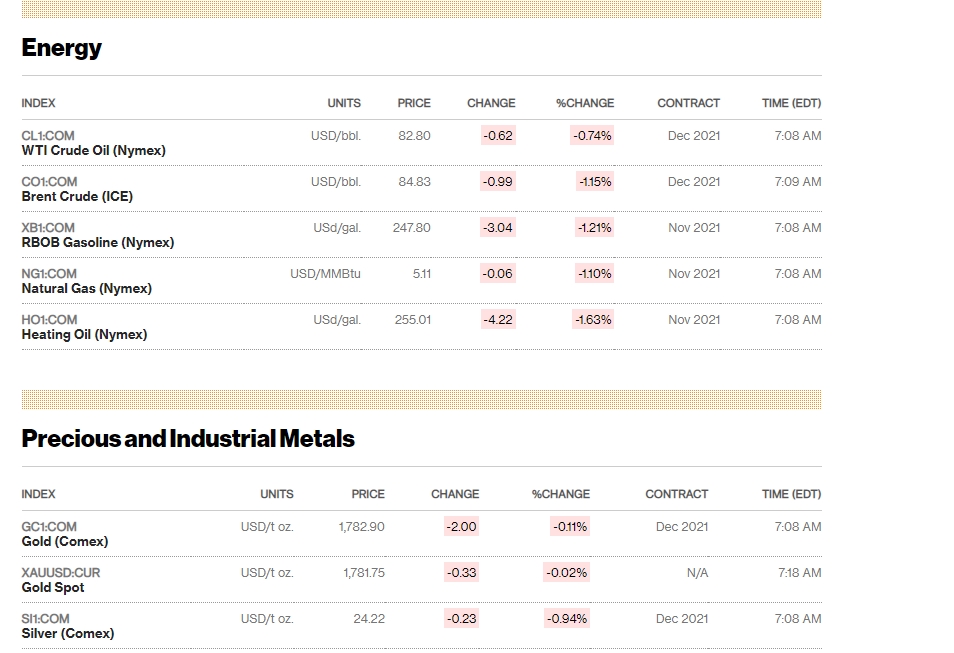Click the SI1:COM ticker symbol
The image size is (954, 653).
pos(45,618)
